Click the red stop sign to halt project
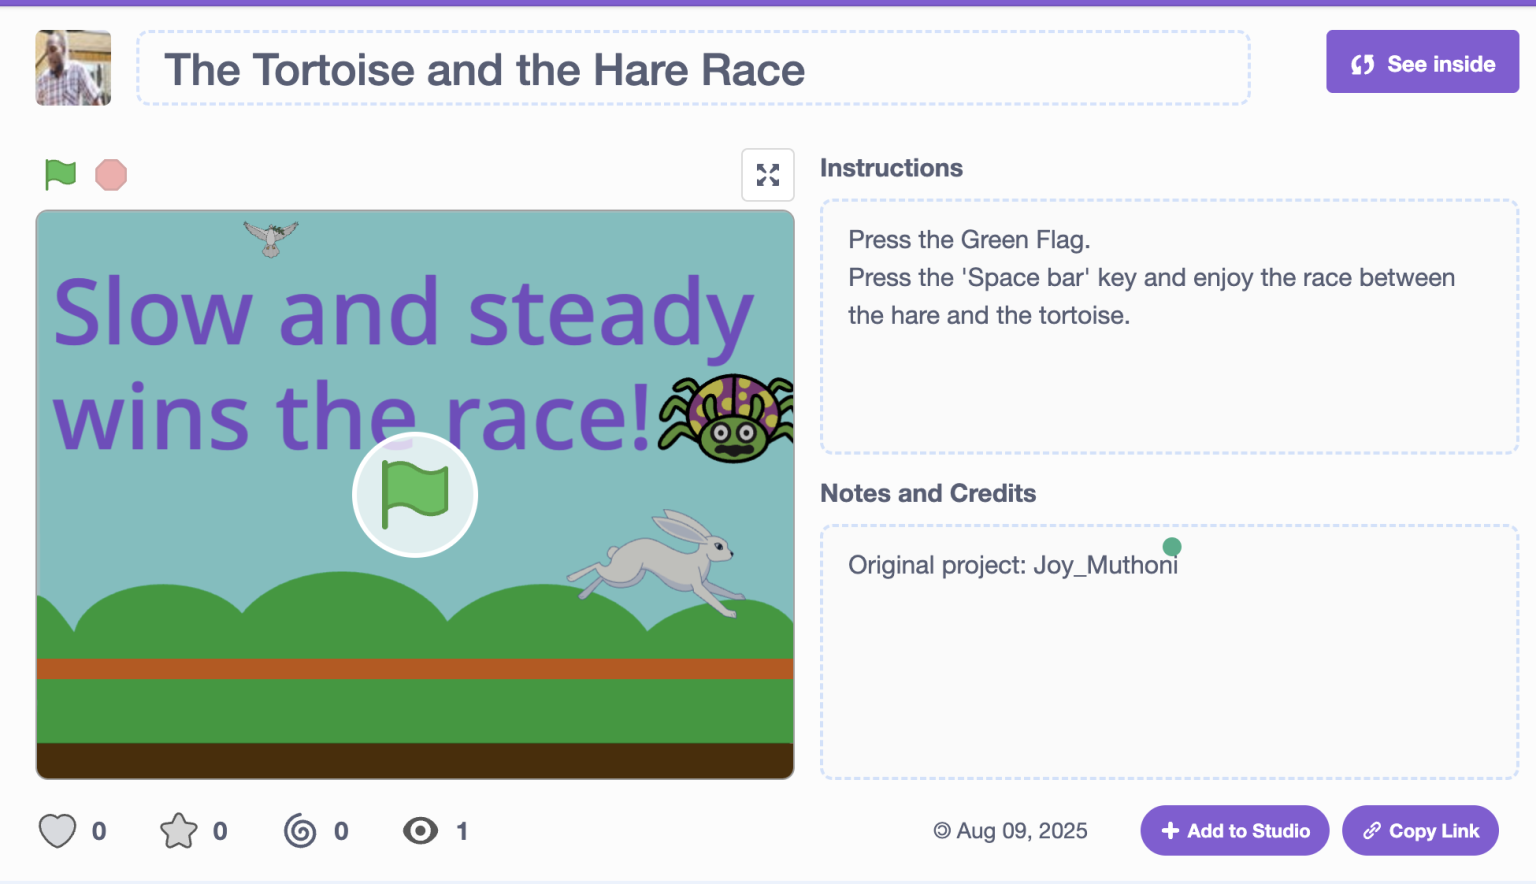 point(110,174)
